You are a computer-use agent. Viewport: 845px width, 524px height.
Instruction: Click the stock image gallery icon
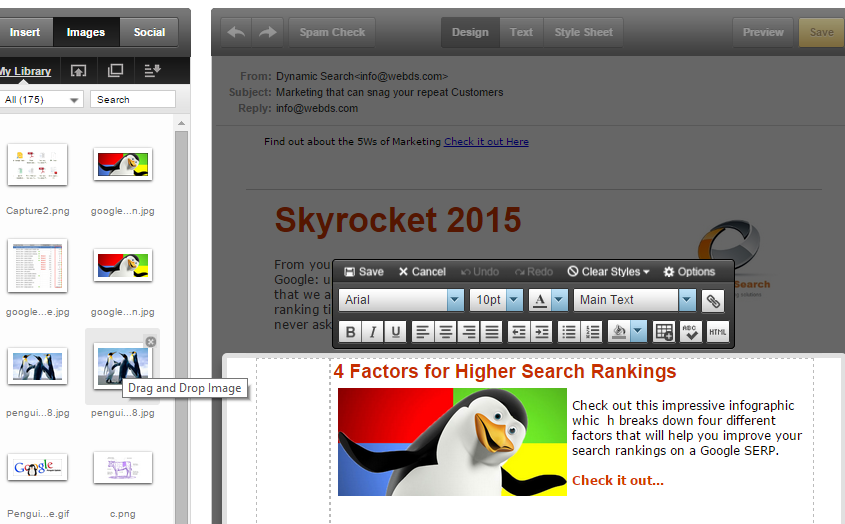click(115, 71)
